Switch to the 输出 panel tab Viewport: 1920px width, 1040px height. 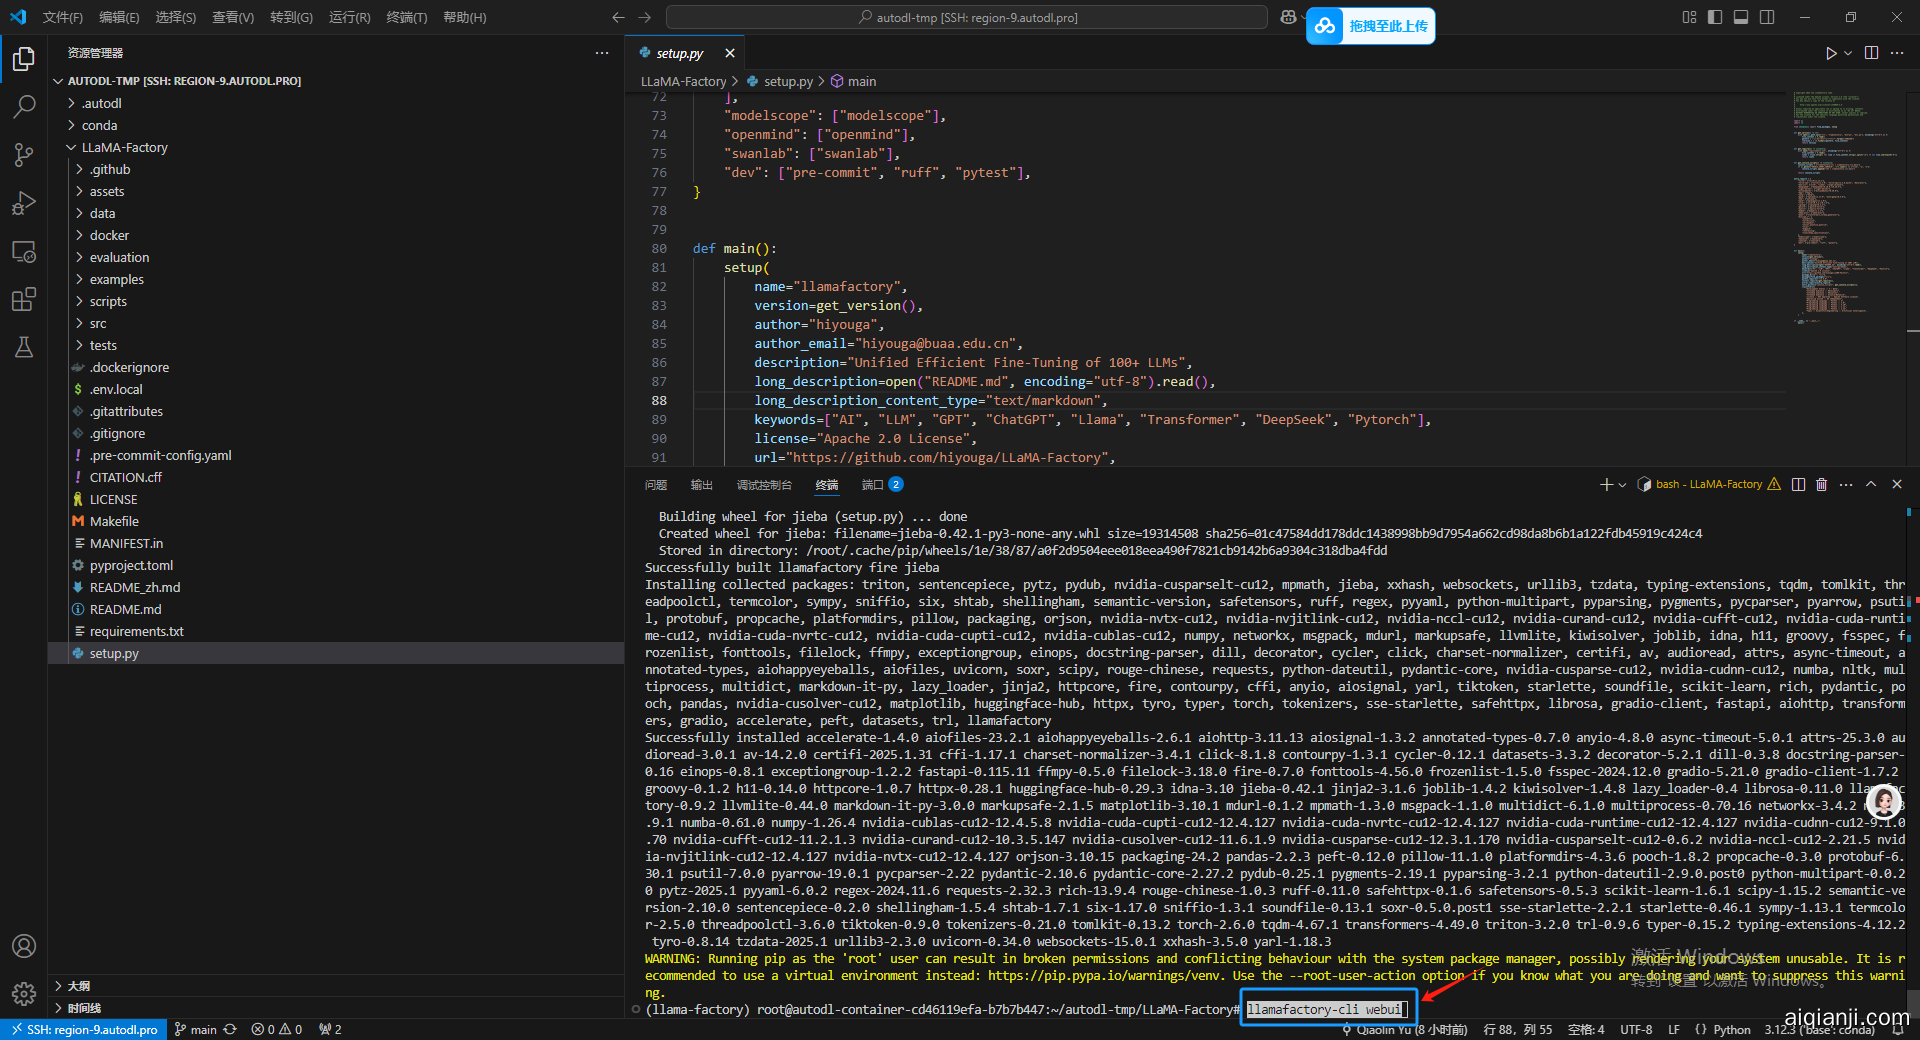tap(701, 484)
